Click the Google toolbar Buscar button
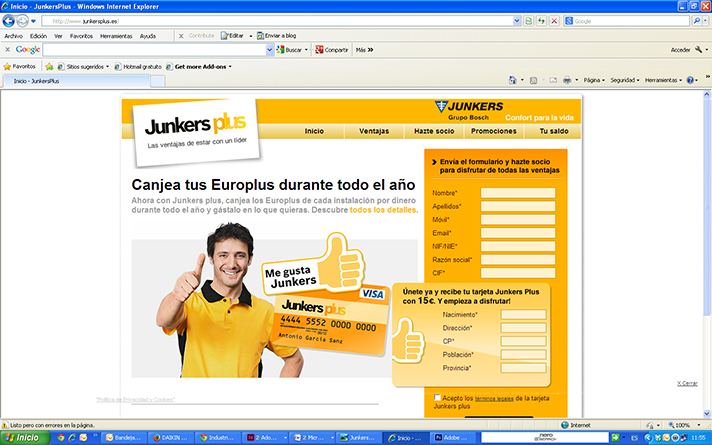The height and width of the screenshot is (445, 712). coord(289,50)
